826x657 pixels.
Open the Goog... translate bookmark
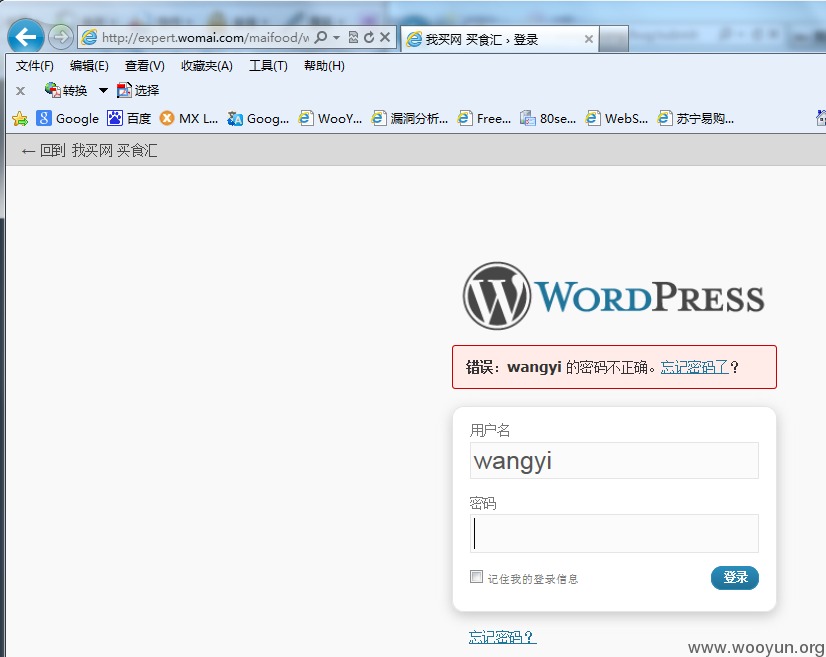258,119
